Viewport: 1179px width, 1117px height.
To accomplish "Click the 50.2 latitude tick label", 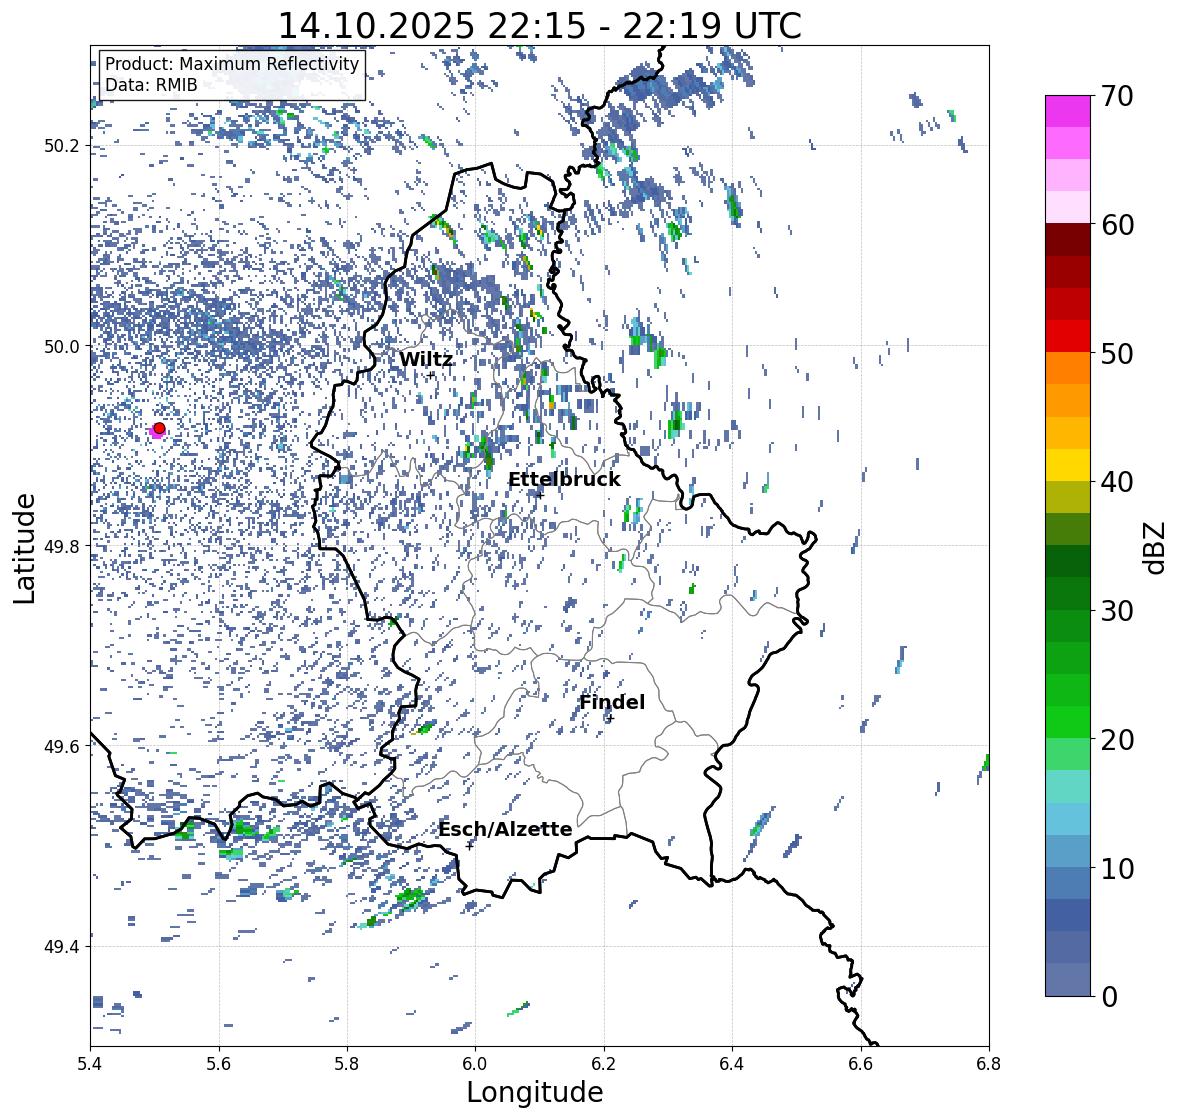I will click(60, 146).
